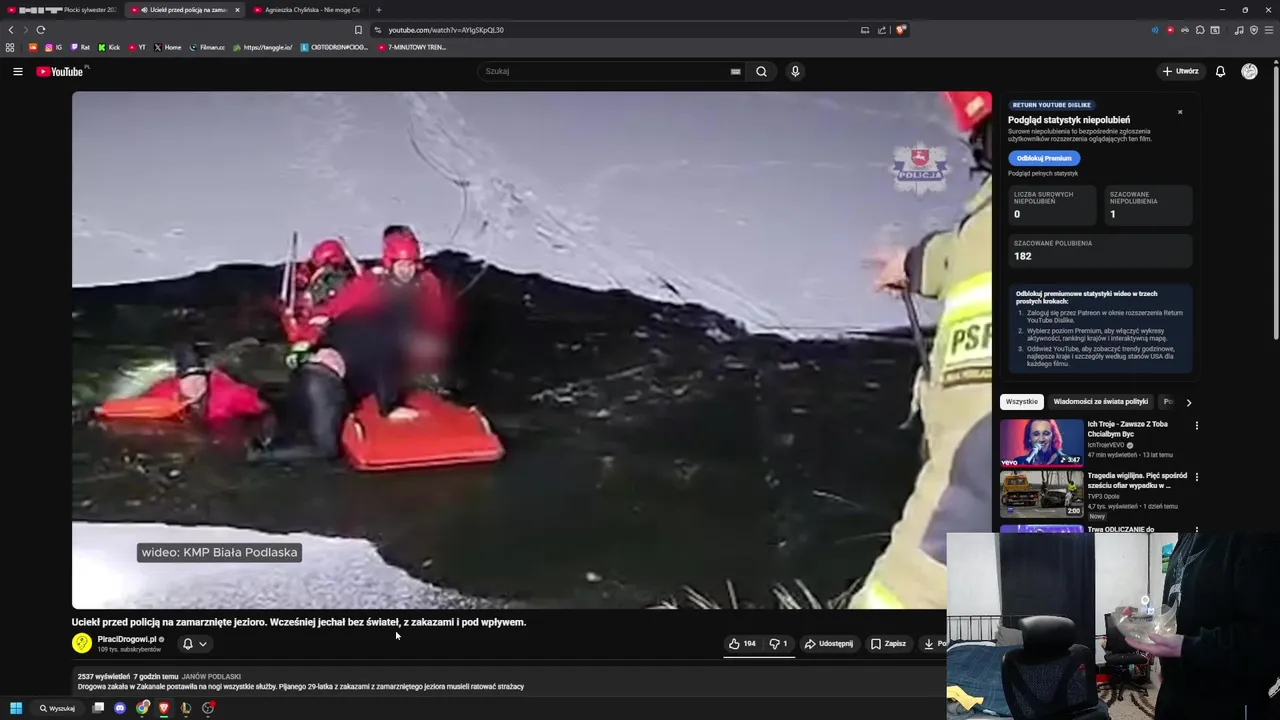Open PiraciDrogowi.pl channel avatar
Screen dimensions: 1280x720
point(82,643)
